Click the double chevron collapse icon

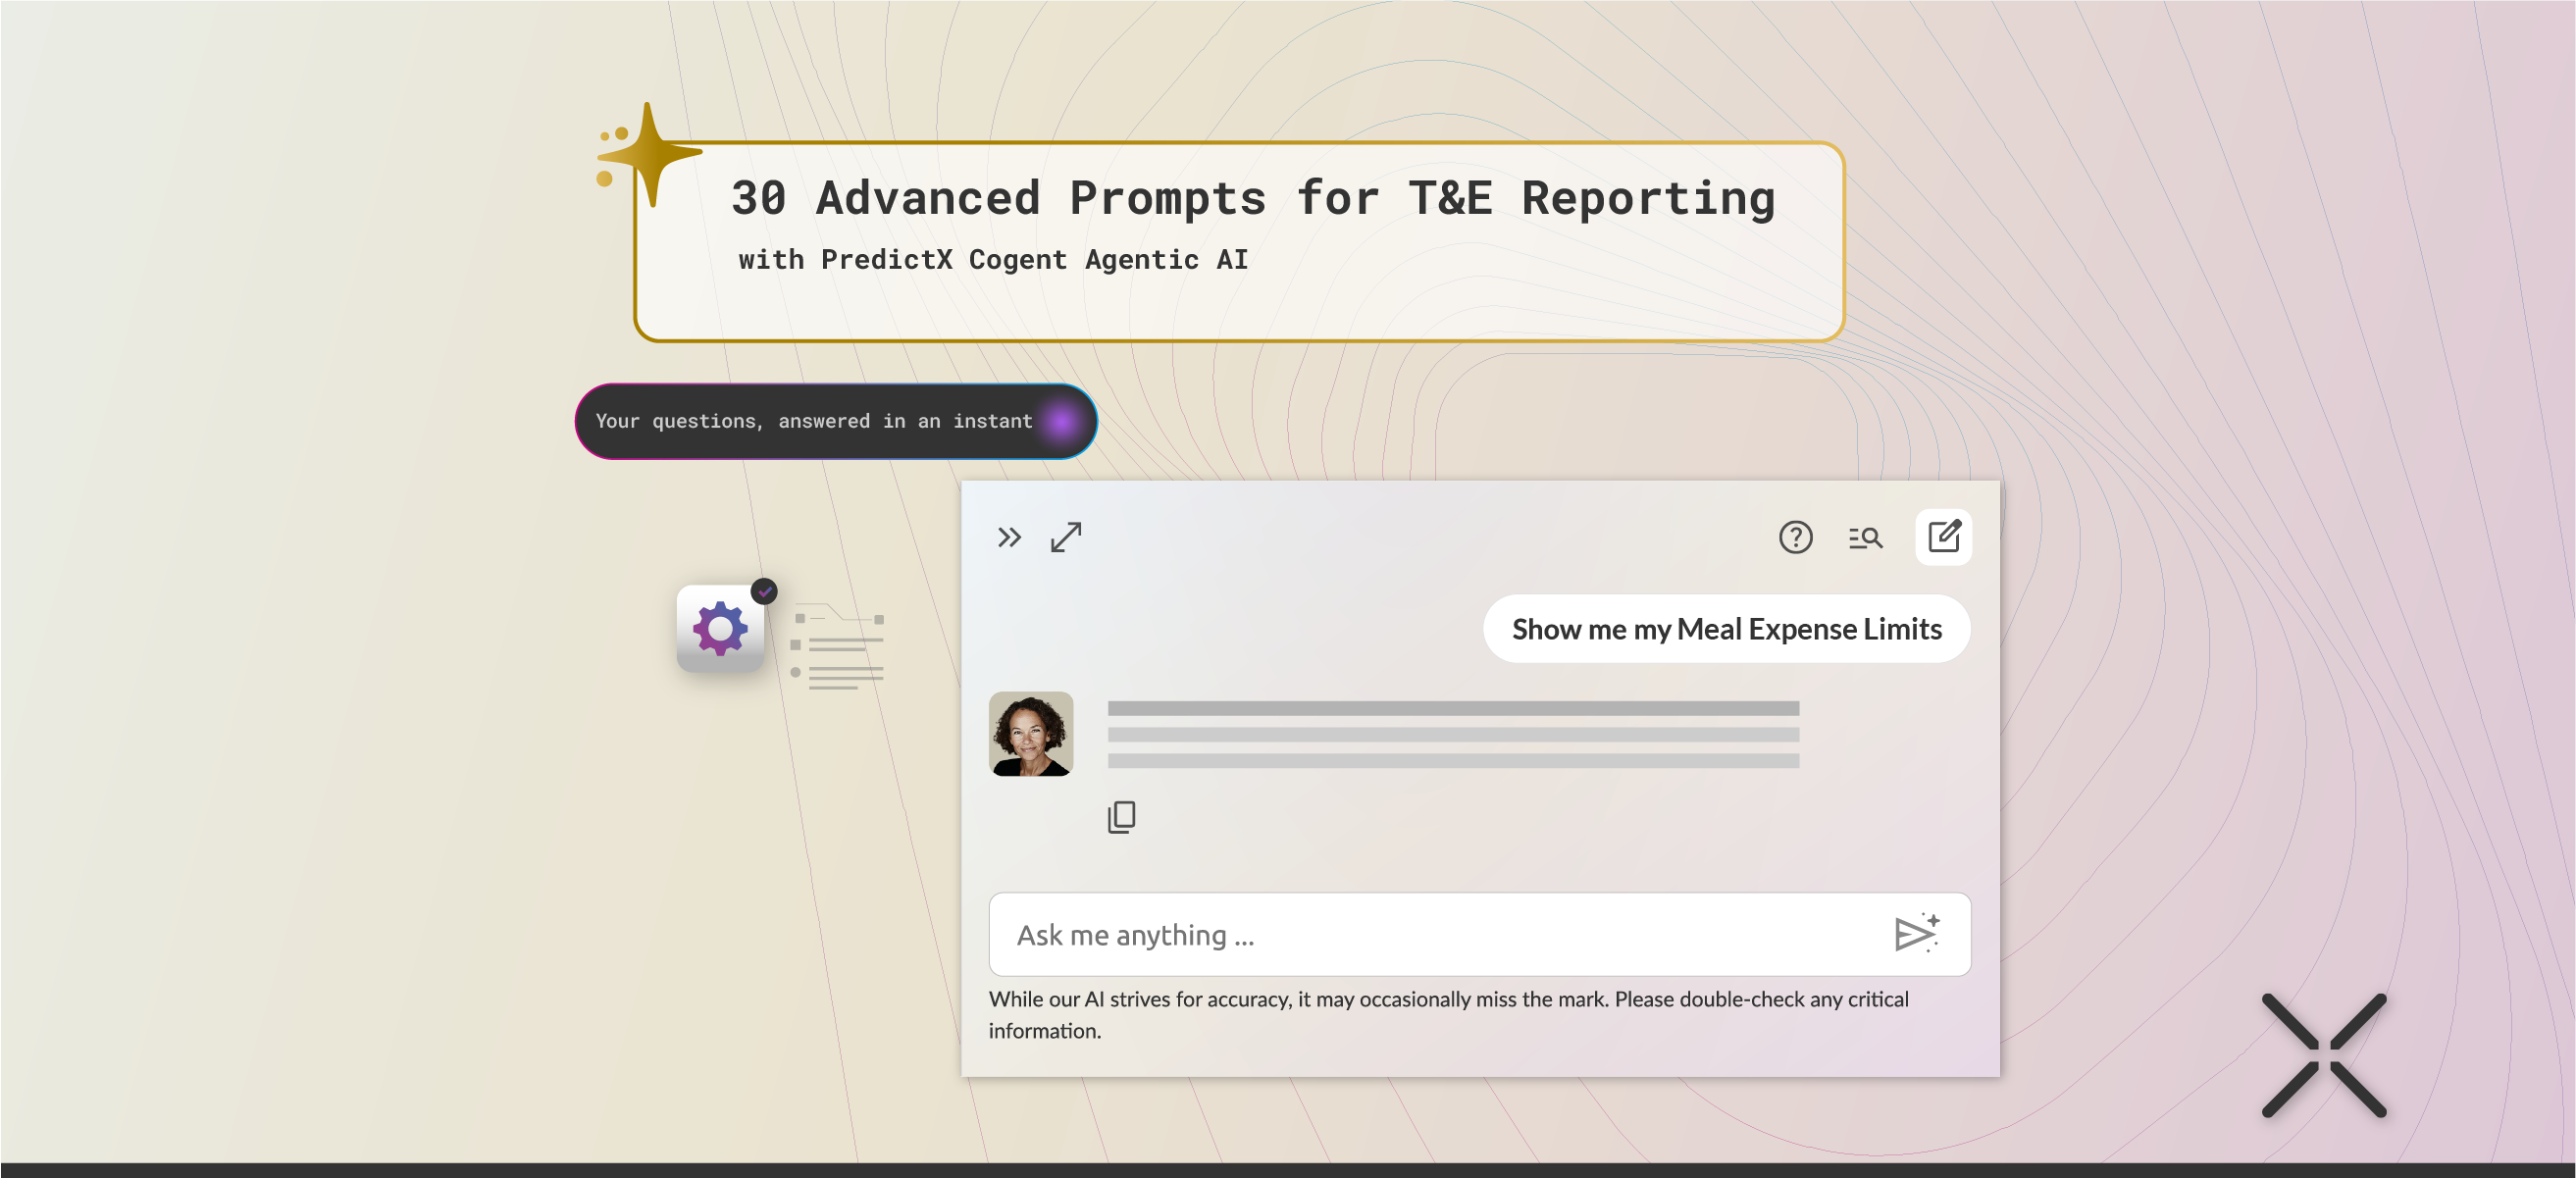[1009, 538]
